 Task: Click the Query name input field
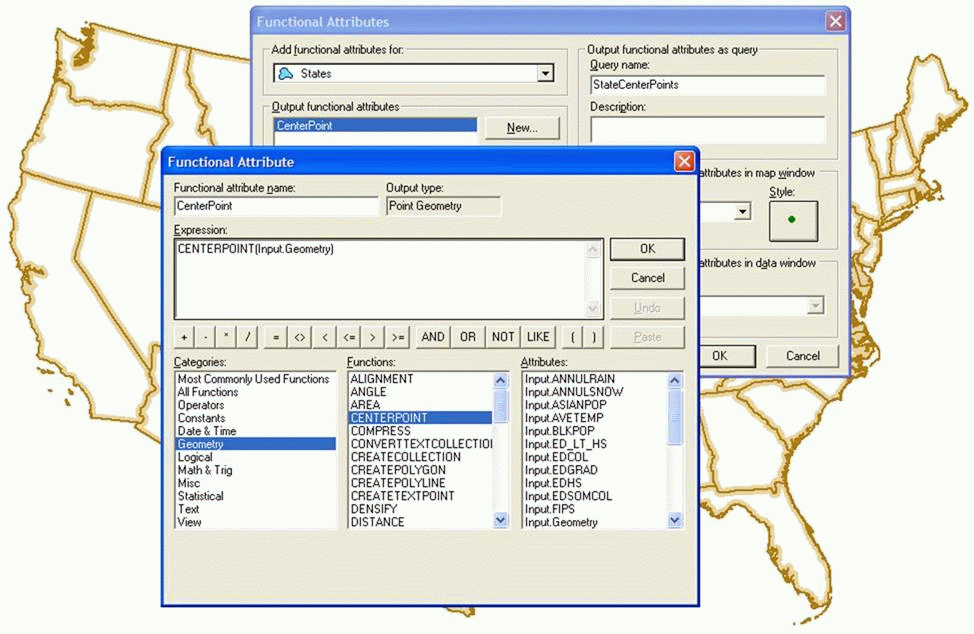click(x=707, y=85)
